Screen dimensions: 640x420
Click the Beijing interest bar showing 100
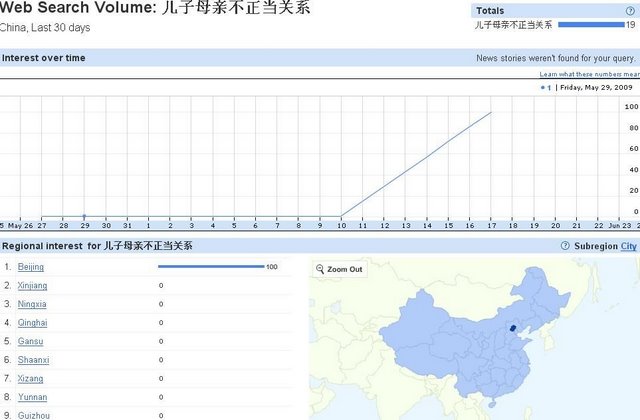click(211, 267)
